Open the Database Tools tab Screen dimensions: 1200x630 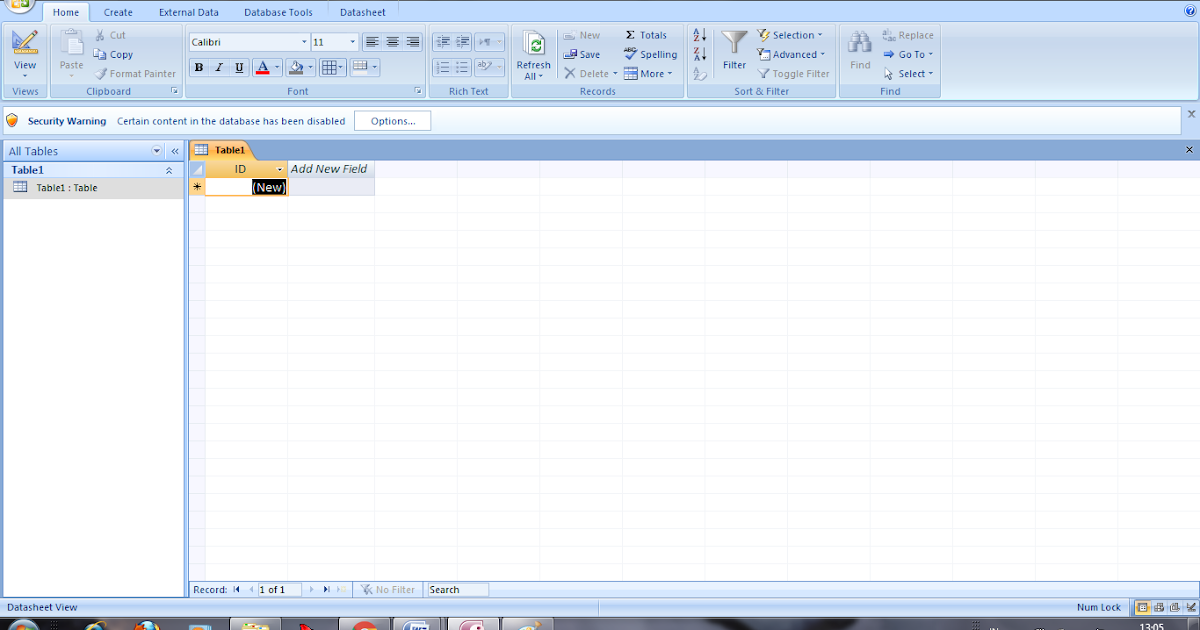[277, 12]
